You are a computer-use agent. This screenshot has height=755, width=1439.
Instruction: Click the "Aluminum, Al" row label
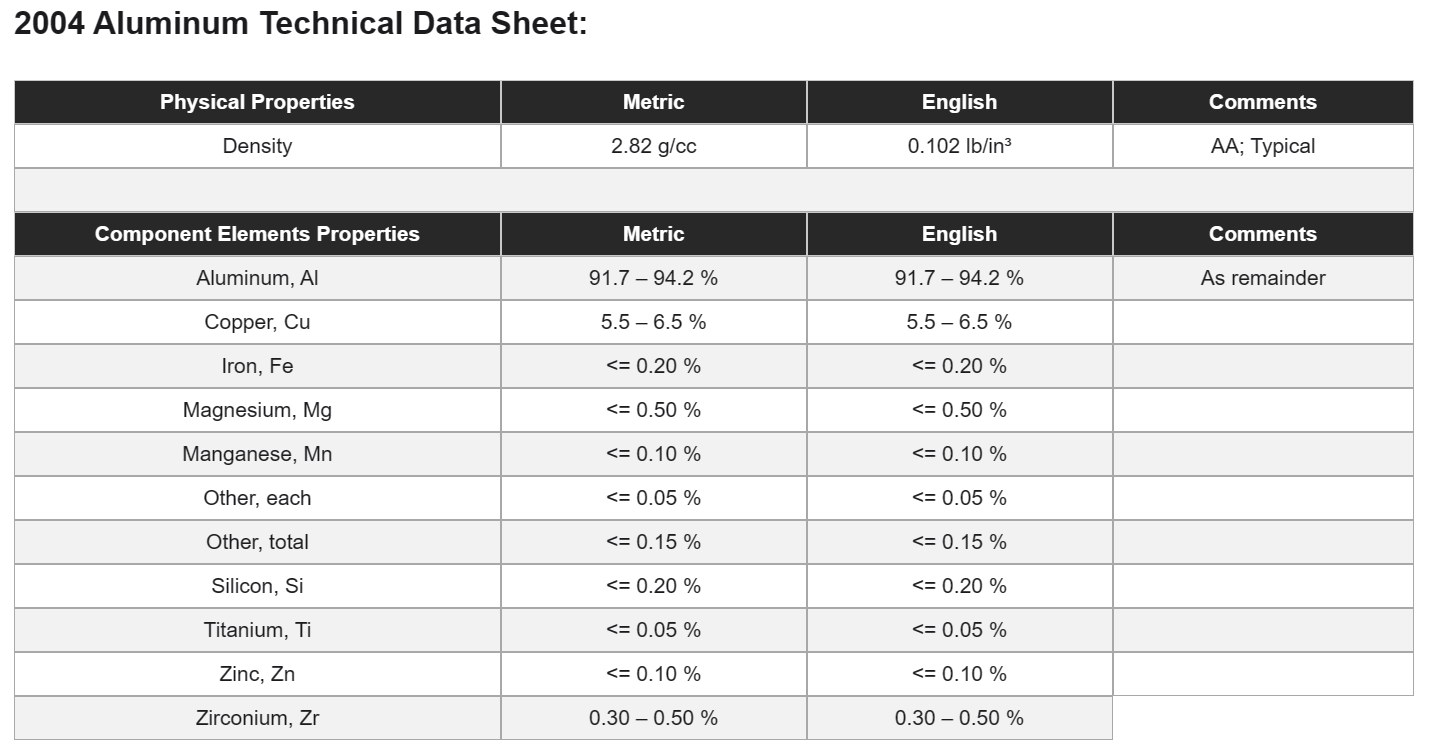[257, 278]
